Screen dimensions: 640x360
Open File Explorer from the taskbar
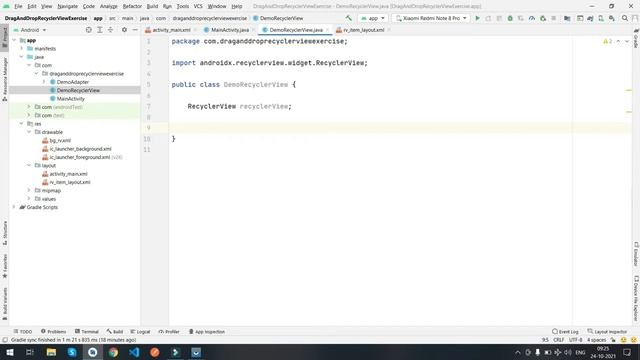[x=51, y=352]
